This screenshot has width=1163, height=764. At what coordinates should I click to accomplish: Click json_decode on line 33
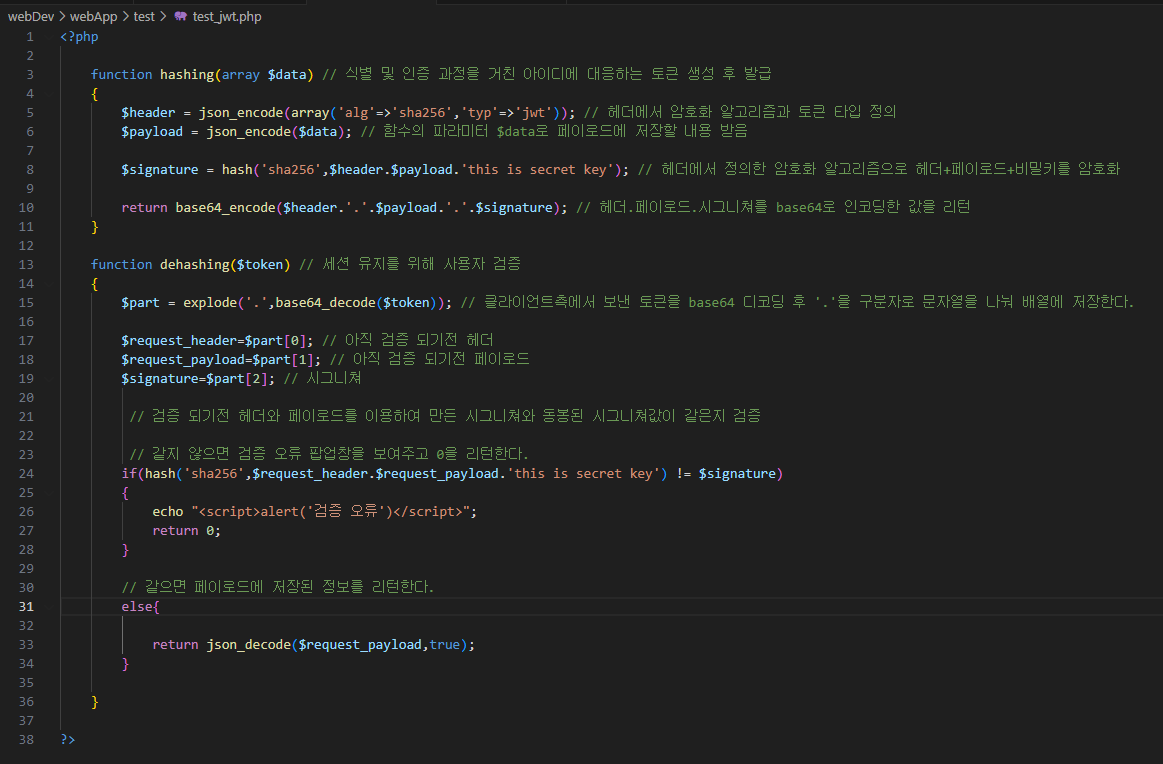(248, 645)
